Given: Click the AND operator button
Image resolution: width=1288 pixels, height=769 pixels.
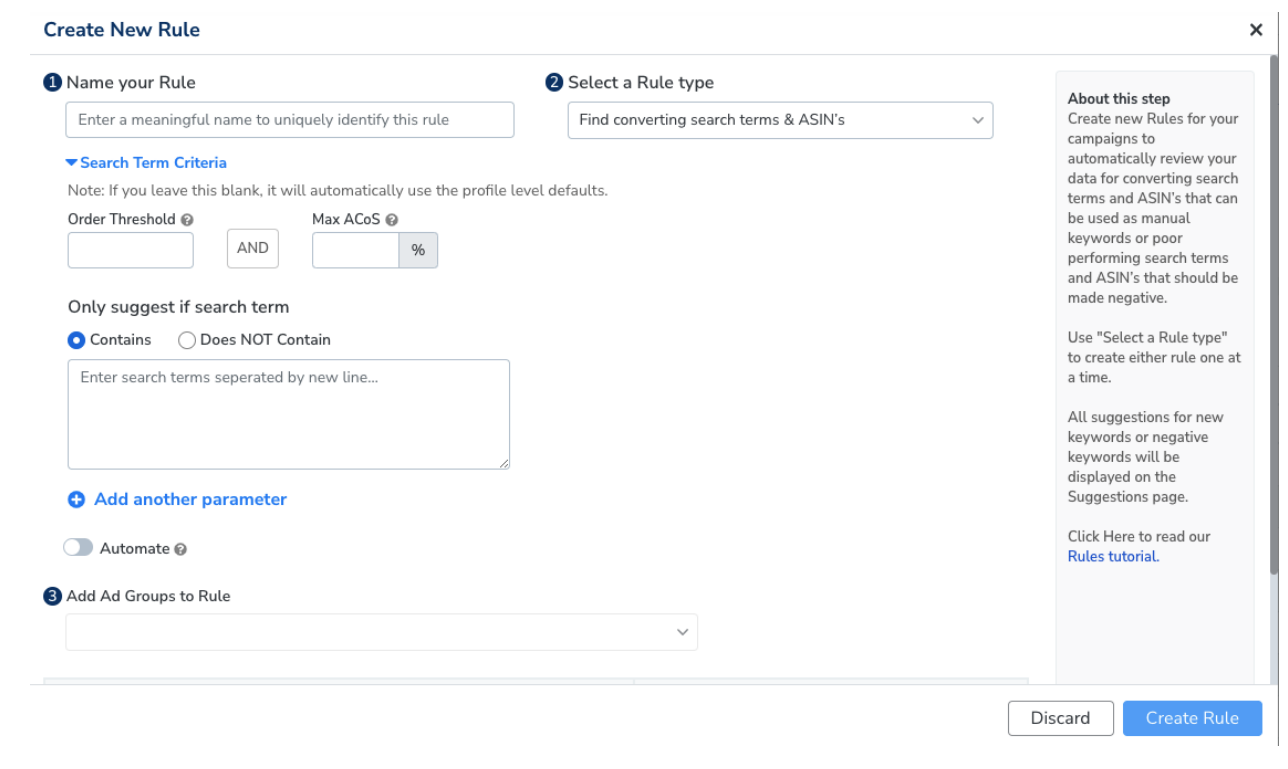Looking at the screenshot, I should pyautogui.click(x=253, y=249).
